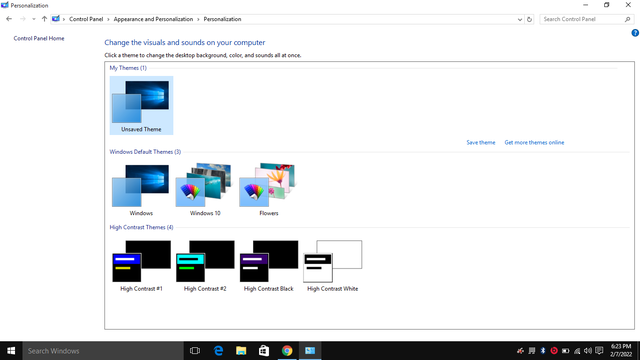Click the High Contrast Themes (4) heading

pyautogui.click(x=141, y=227)
